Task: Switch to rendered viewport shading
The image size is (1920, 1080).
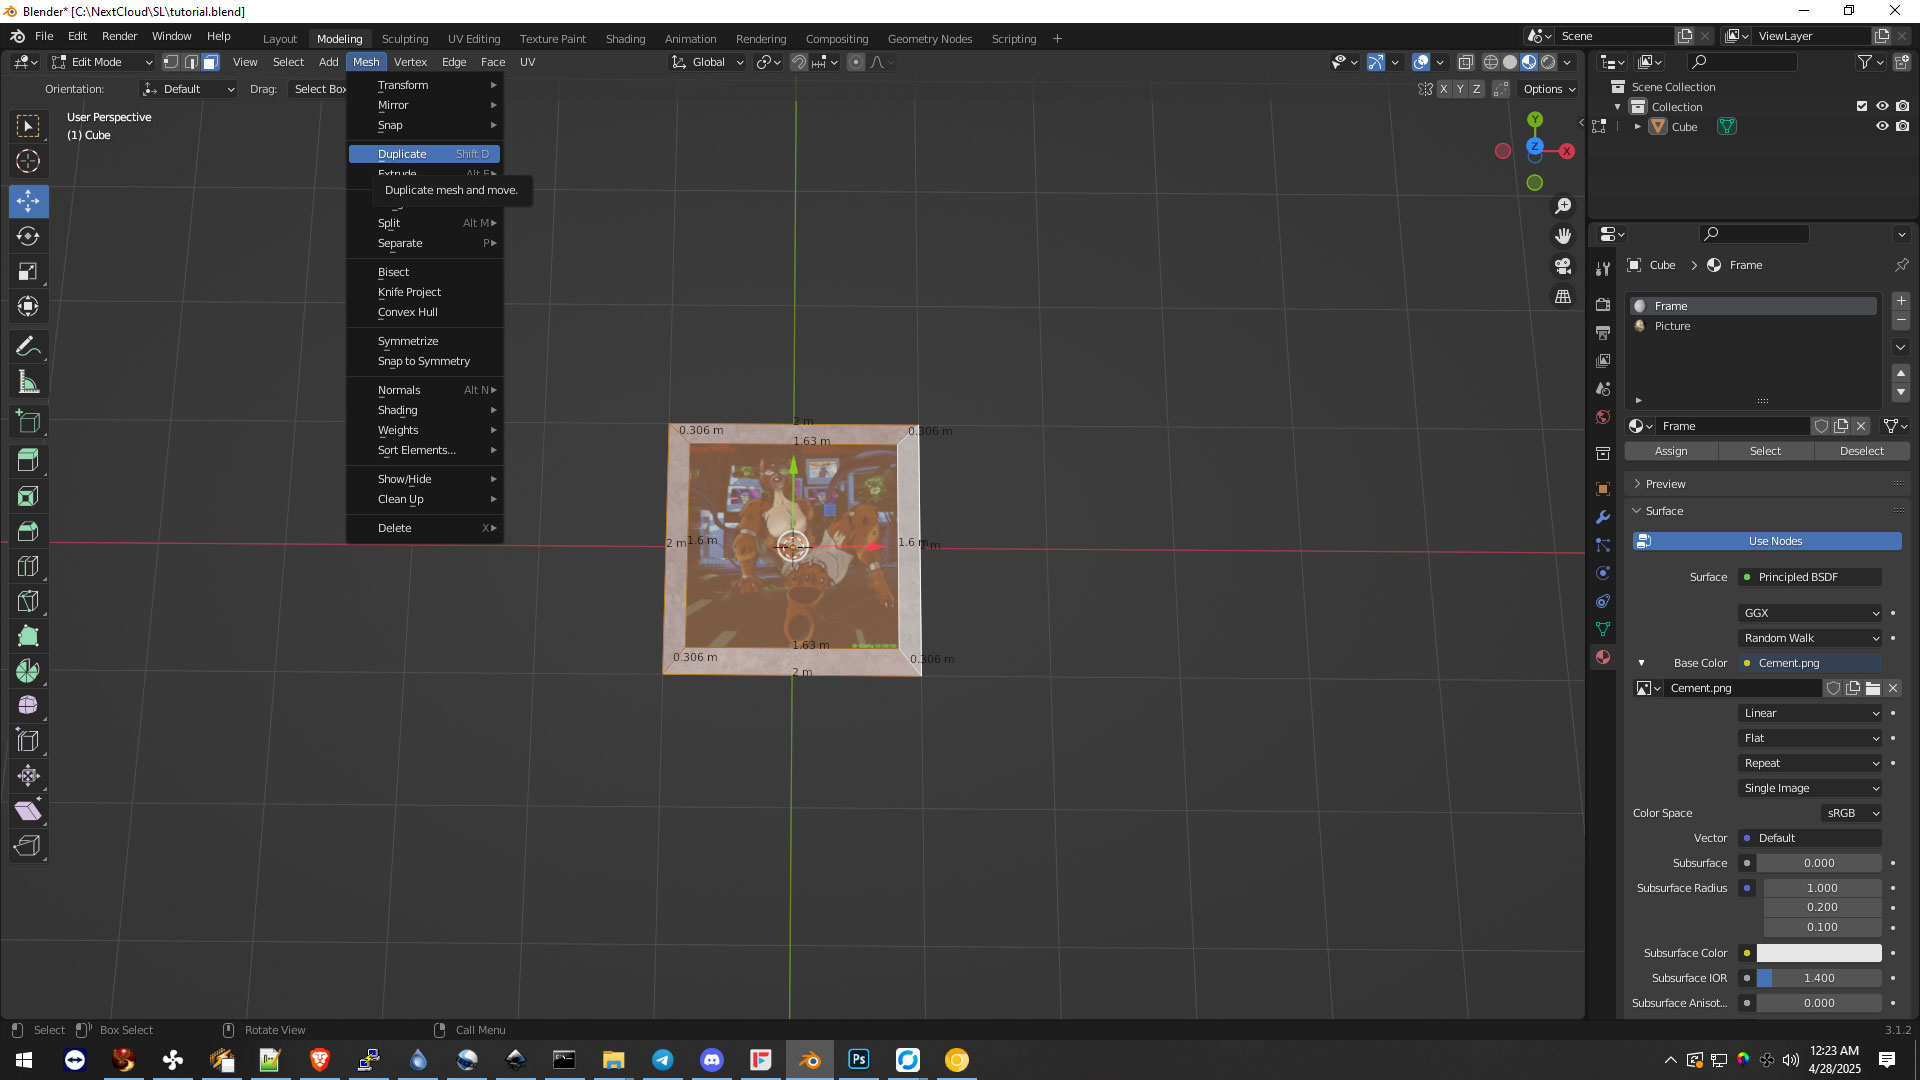Action: pyautogui.click(x=1548, y=62)
